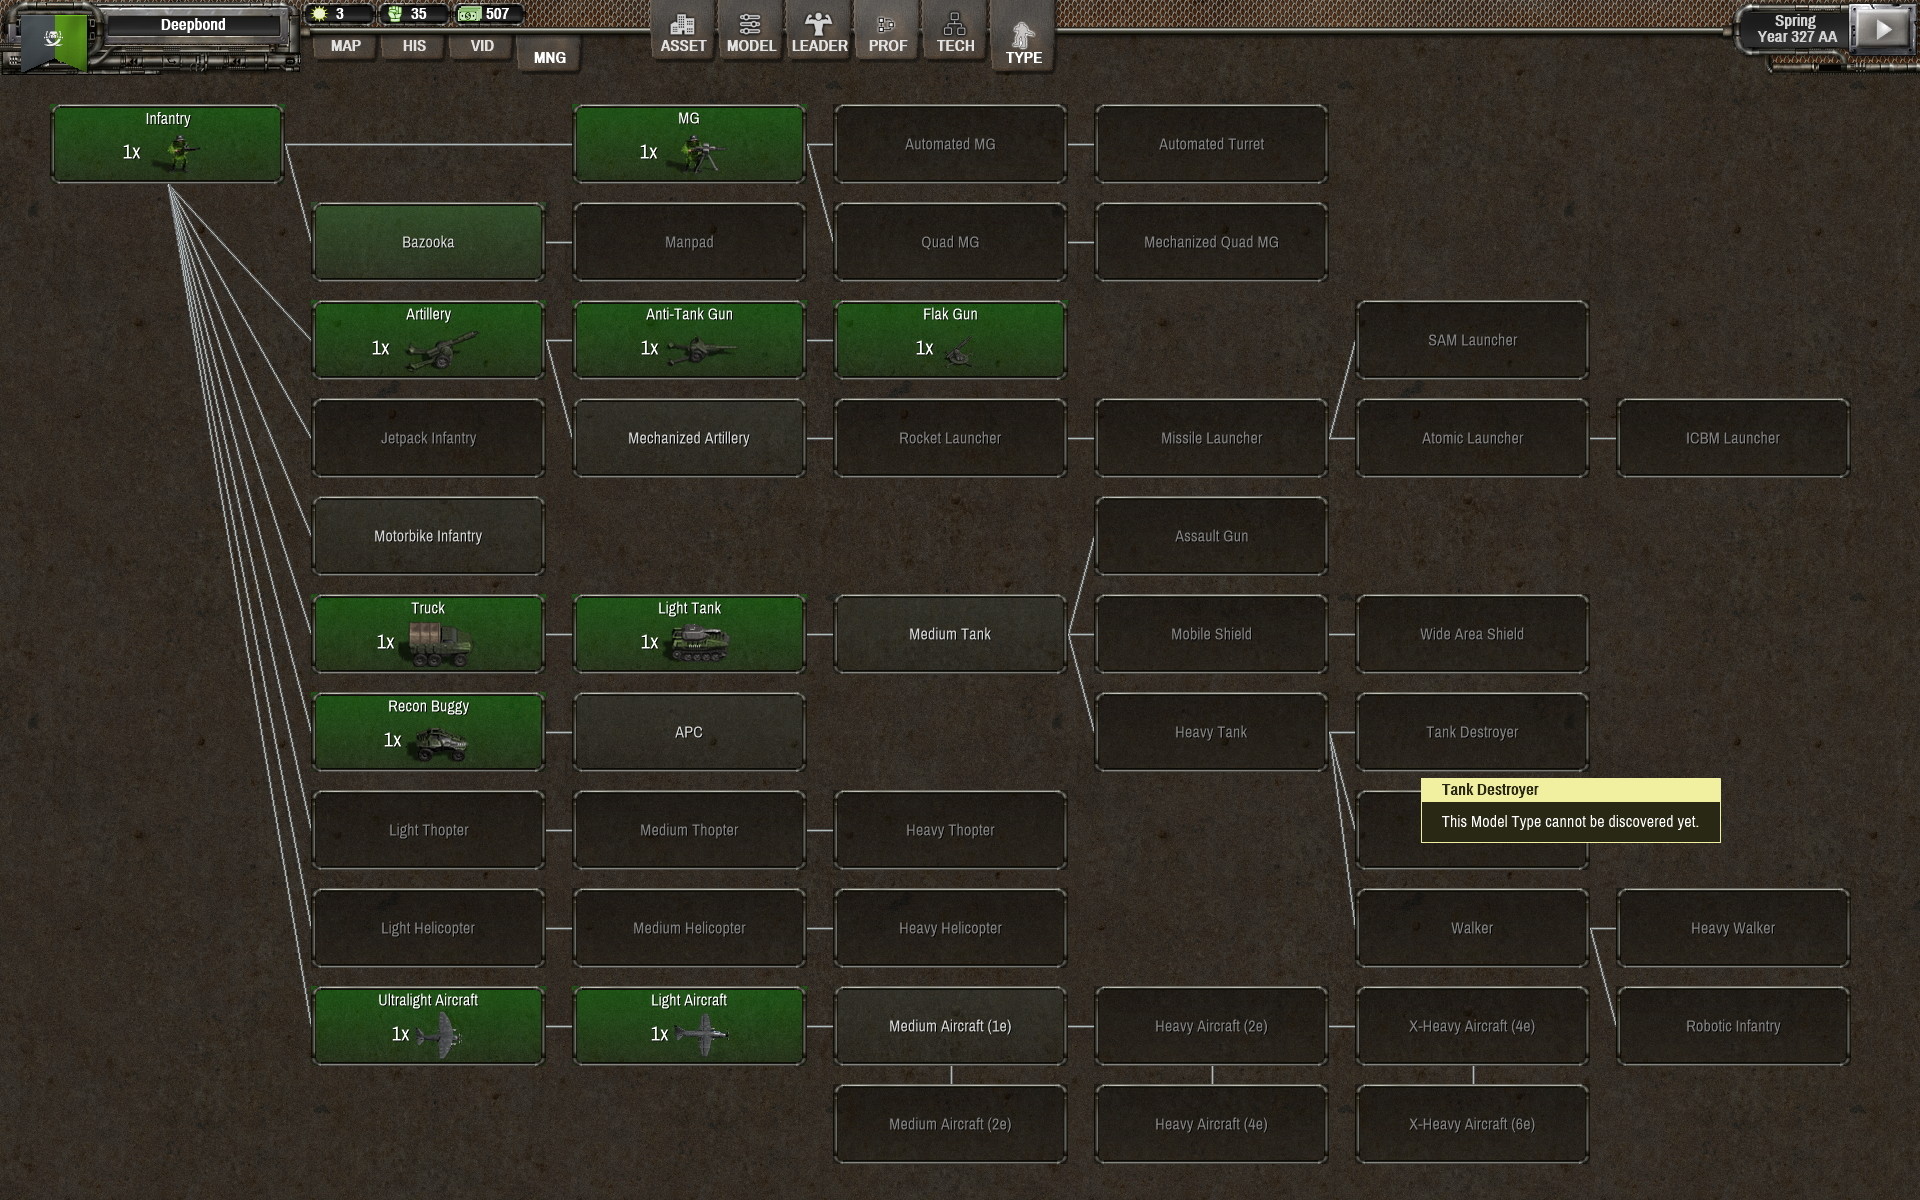Select the Recon Buggy node

(428, 731)
